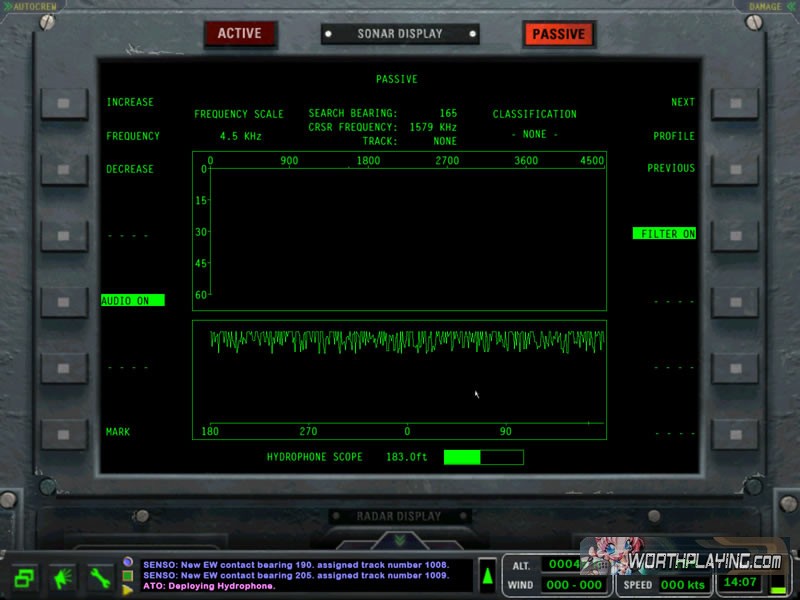Click the SONAR DISPLAY title label
800x600 pixels.
pyautogui.click(x=399, y=34)
